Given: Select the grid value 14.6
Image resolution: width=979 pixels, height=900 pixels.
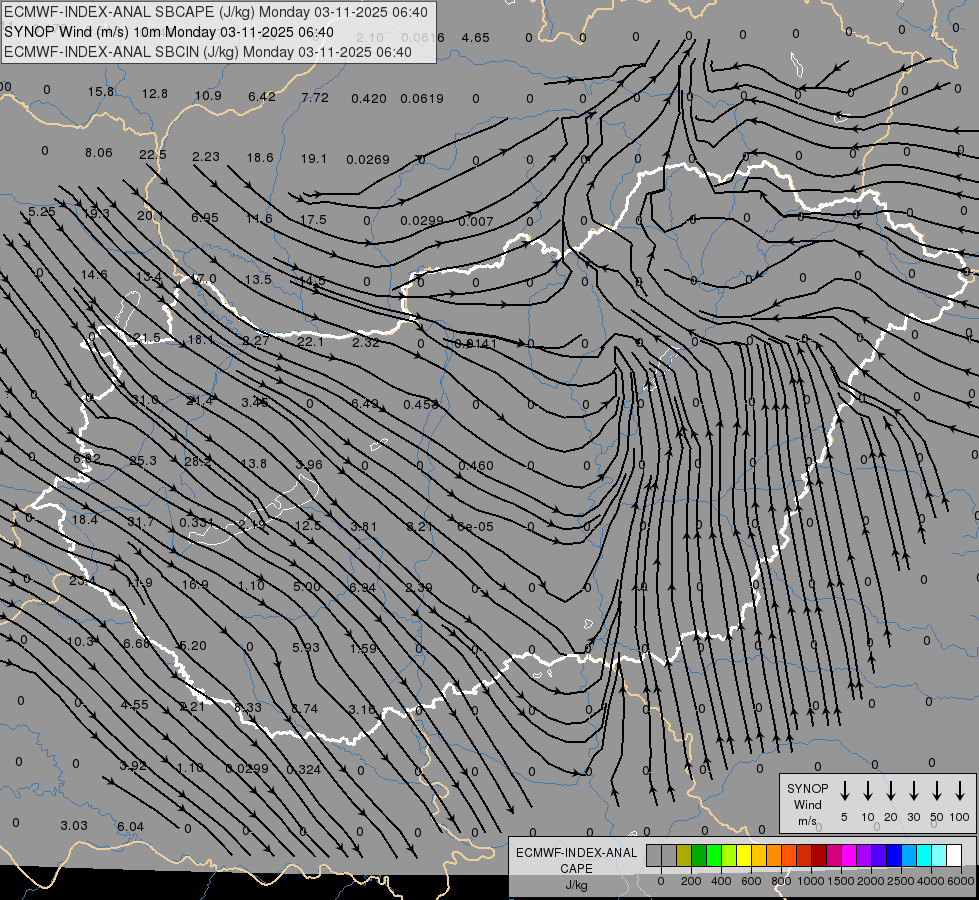Looking at the screenshot, I should pyautogui.click(x=94, y=274).
